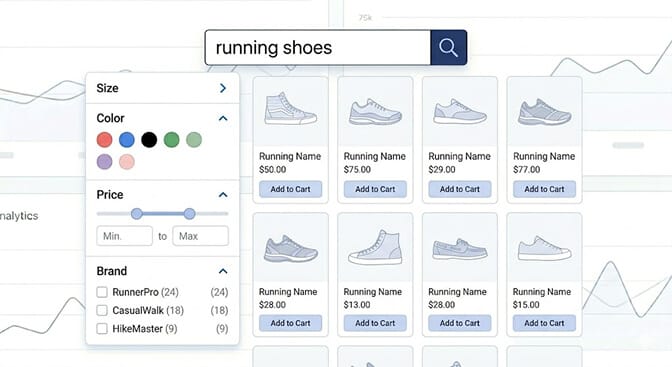Collapse the Price filter section

tap(223, 195)
